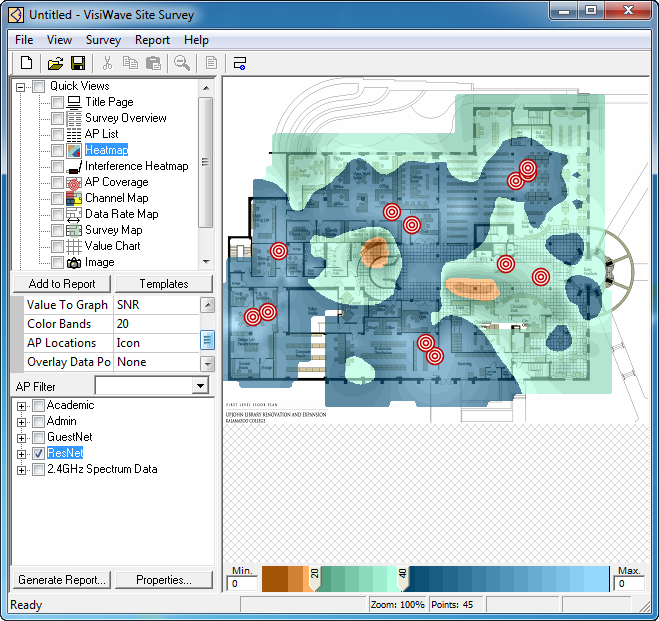Screen dimensions: 659x621
Task: Click the Channel Map colored icon
Action: click(74, 198)
